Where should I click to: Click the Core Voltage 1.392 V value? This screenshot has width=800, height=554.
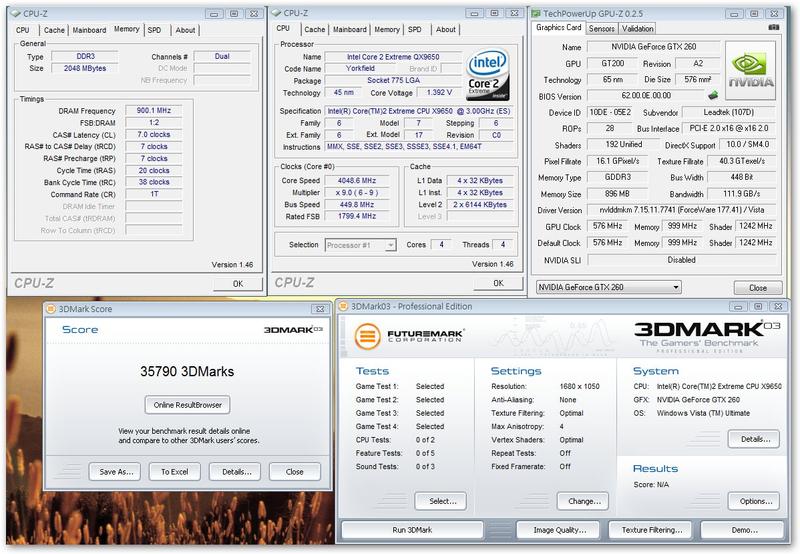coord(439,92)
